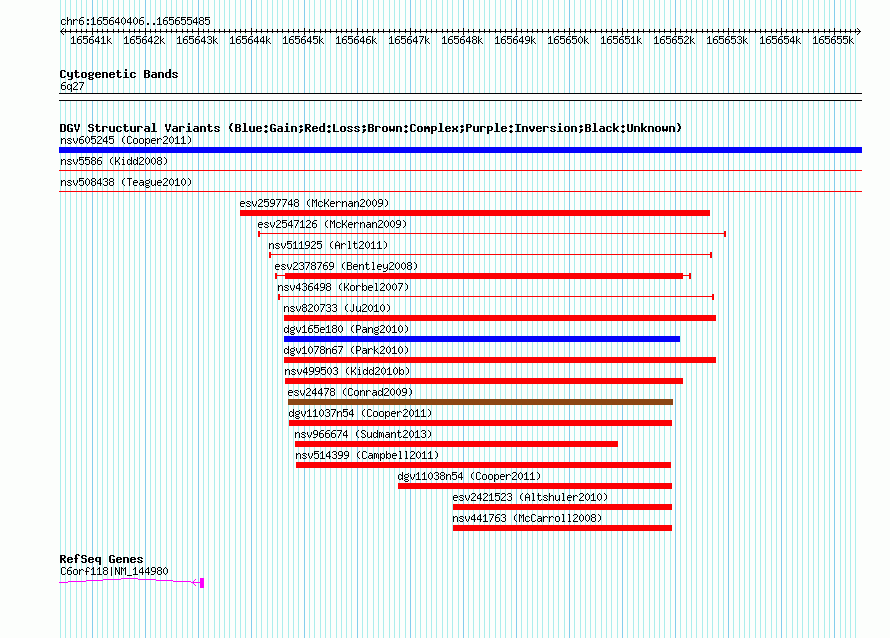The height and width of the screenshot is (638, 890).
Task: Click the dgv11037n54 (Cooper2011) red bar
Action: 480,423
